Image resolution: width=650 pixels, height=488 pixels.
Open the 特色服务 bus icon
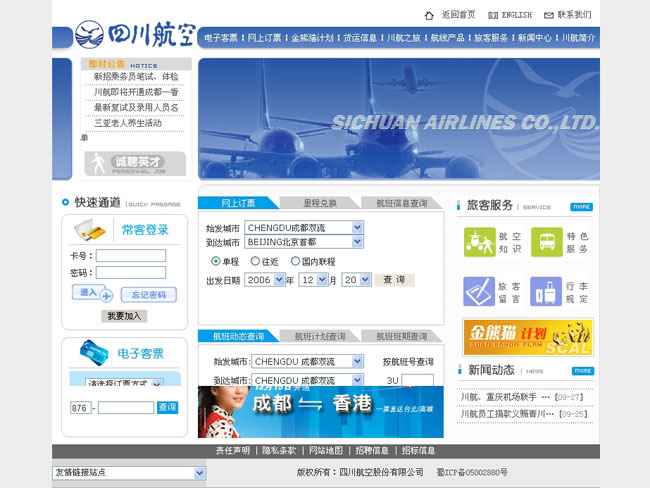click(x=546, y=242)
